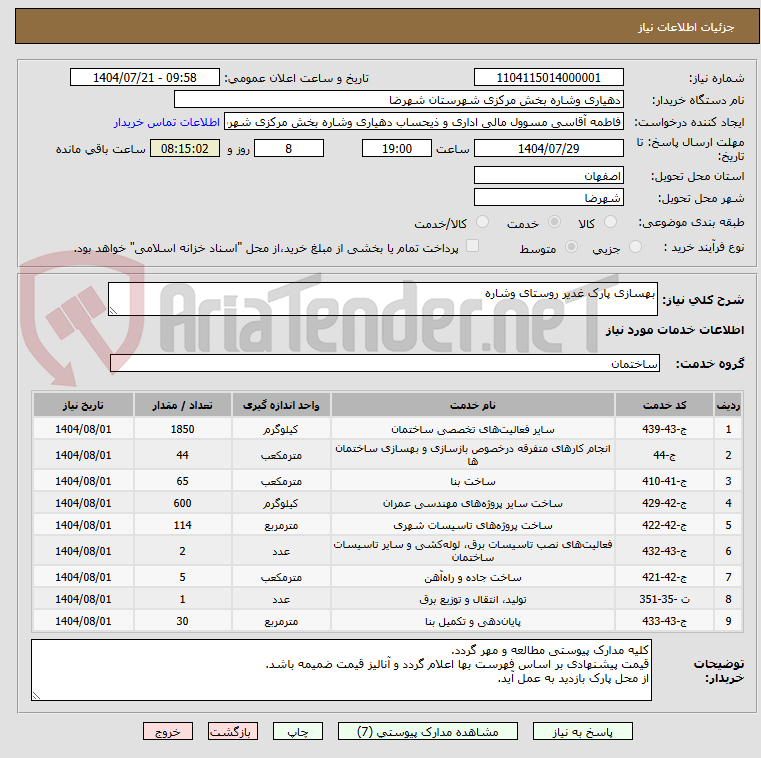Click the شماره نیاز field 1104115014000001

(x=548, y=78)
